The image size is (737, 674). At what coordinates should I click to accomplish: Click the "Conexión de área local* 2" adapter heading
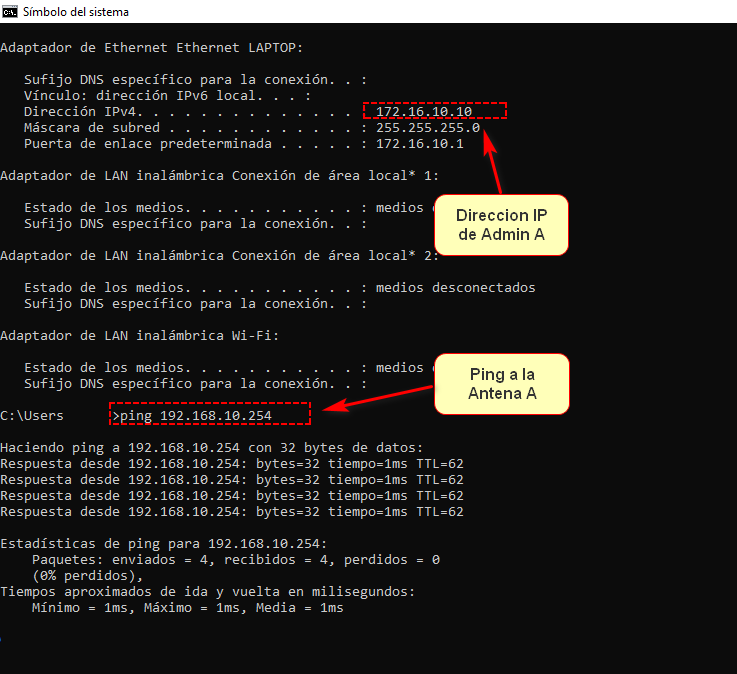point(219,255)
